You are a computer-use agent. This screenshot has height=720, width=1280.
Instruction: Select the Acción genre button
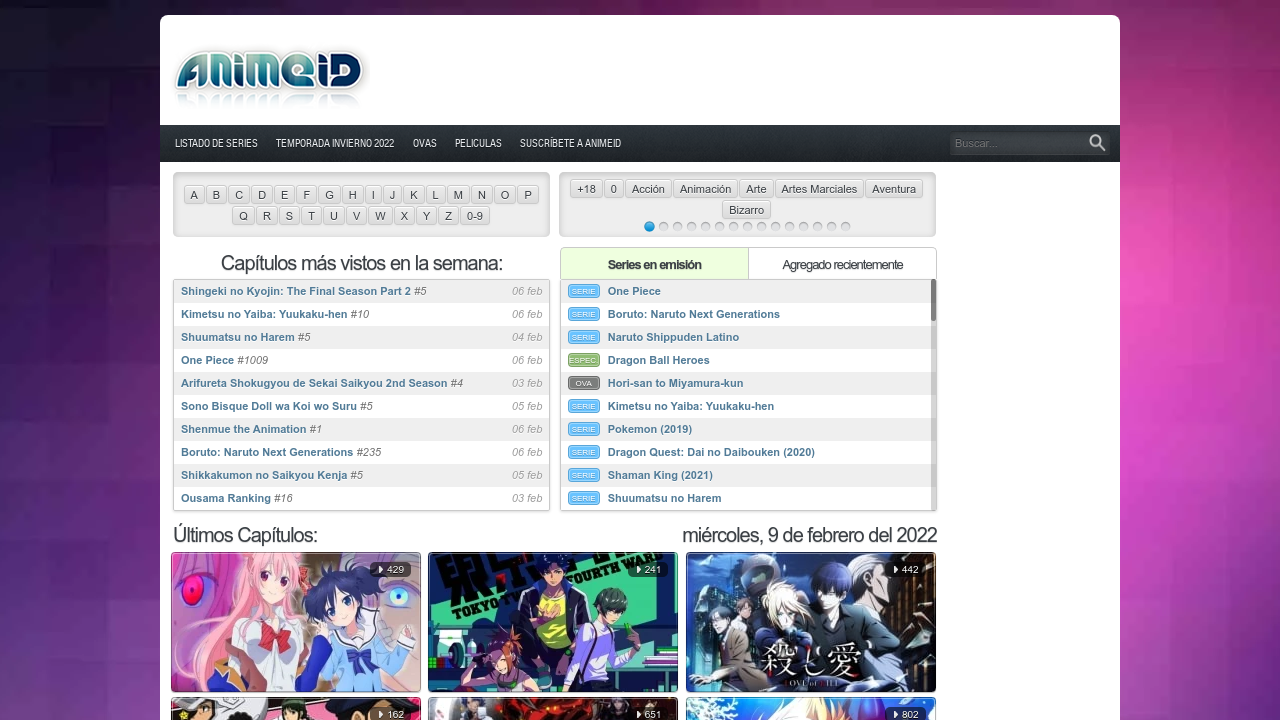click(x=648, y=189)
